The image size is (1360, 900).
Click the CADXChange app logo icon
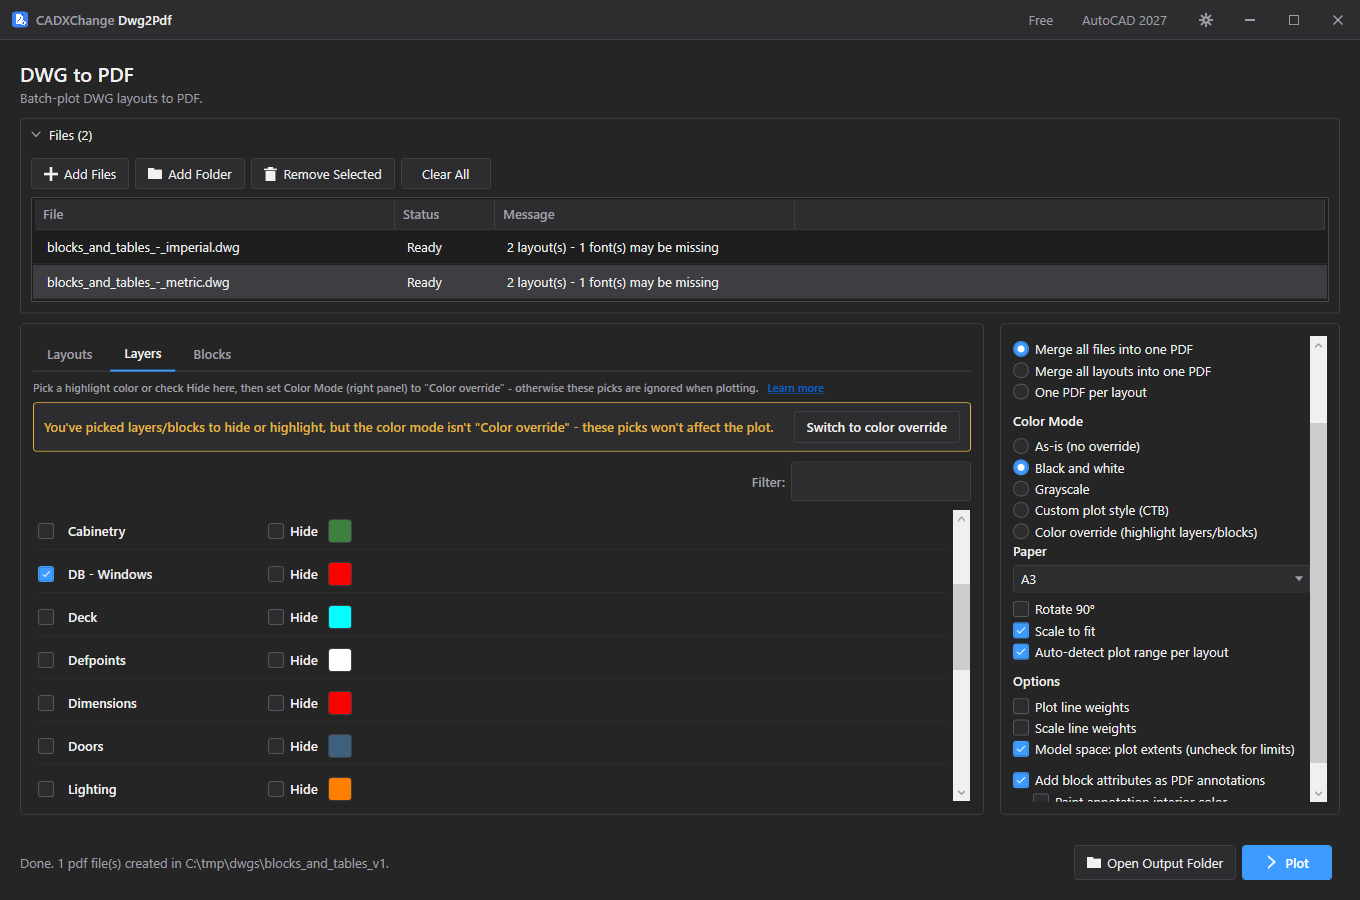20,20
